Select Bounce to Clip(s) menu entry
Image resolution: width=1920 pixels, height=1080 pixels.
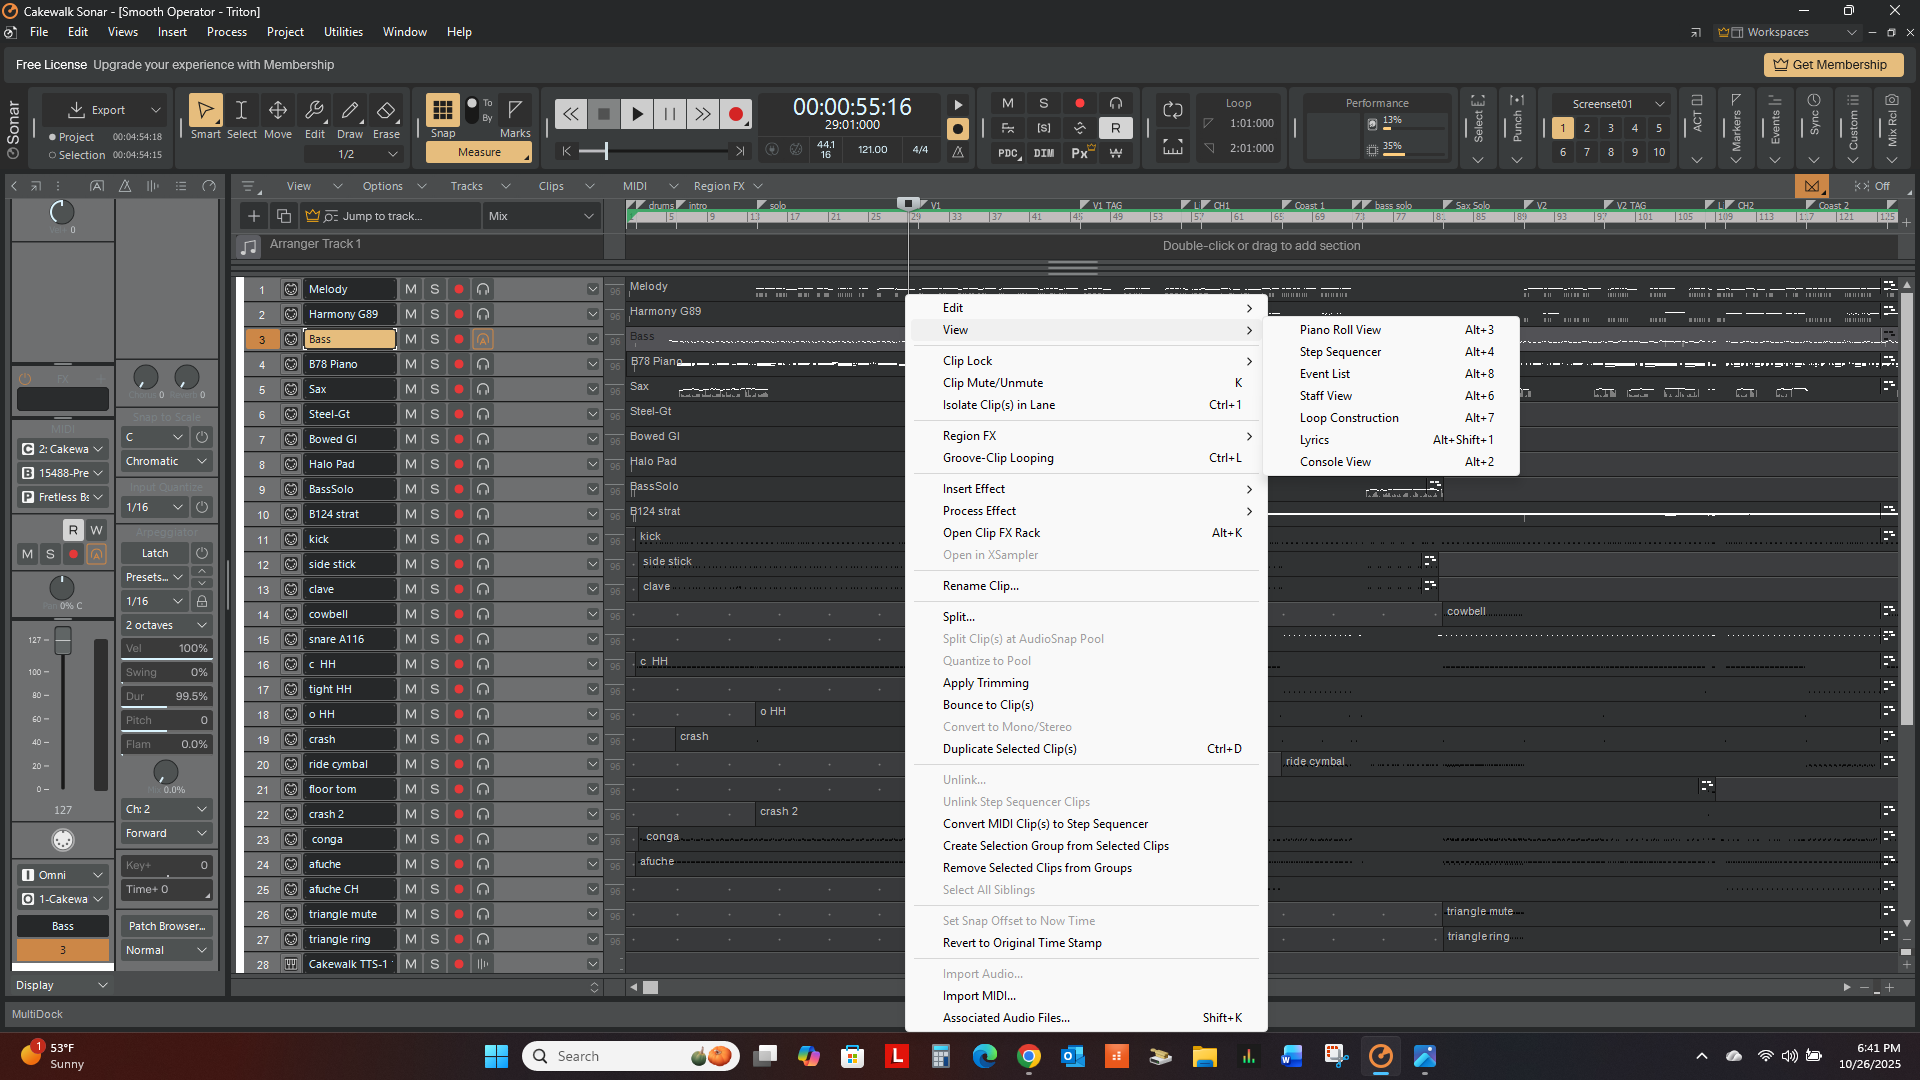point(987,705)
